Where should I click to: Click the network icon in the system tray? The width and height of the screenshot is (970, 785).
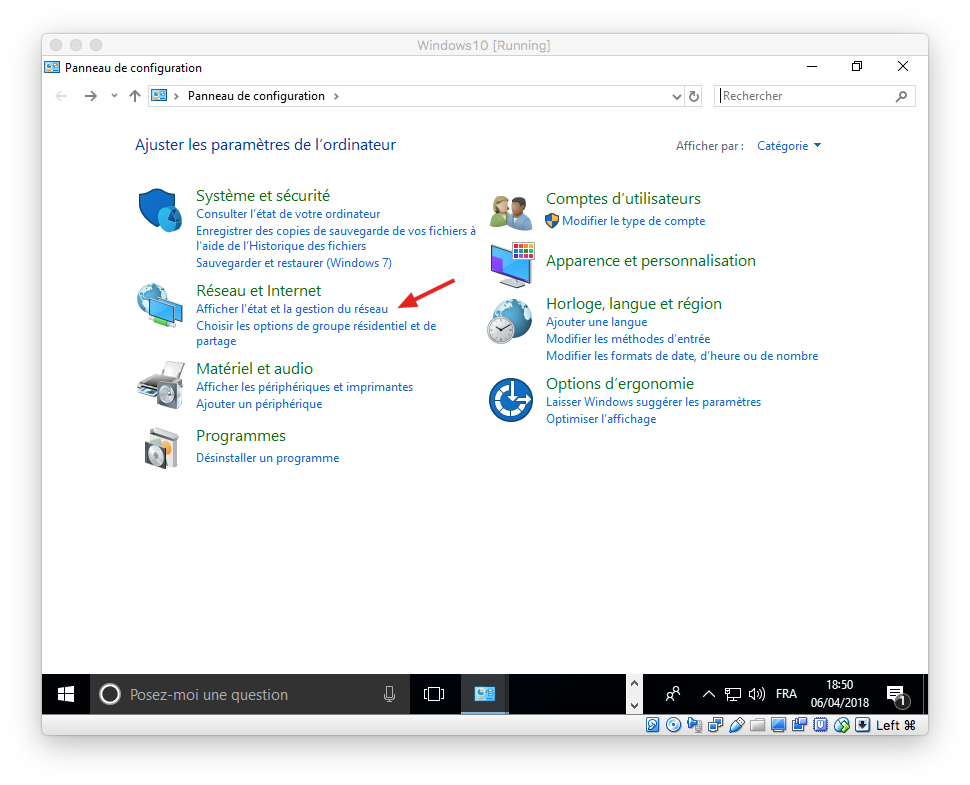click(732, 694)
